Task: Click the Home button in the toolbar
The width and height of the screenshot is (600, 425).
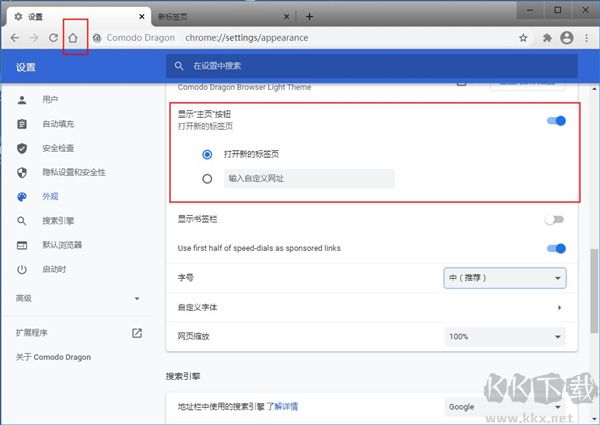Action: point(73,38)
